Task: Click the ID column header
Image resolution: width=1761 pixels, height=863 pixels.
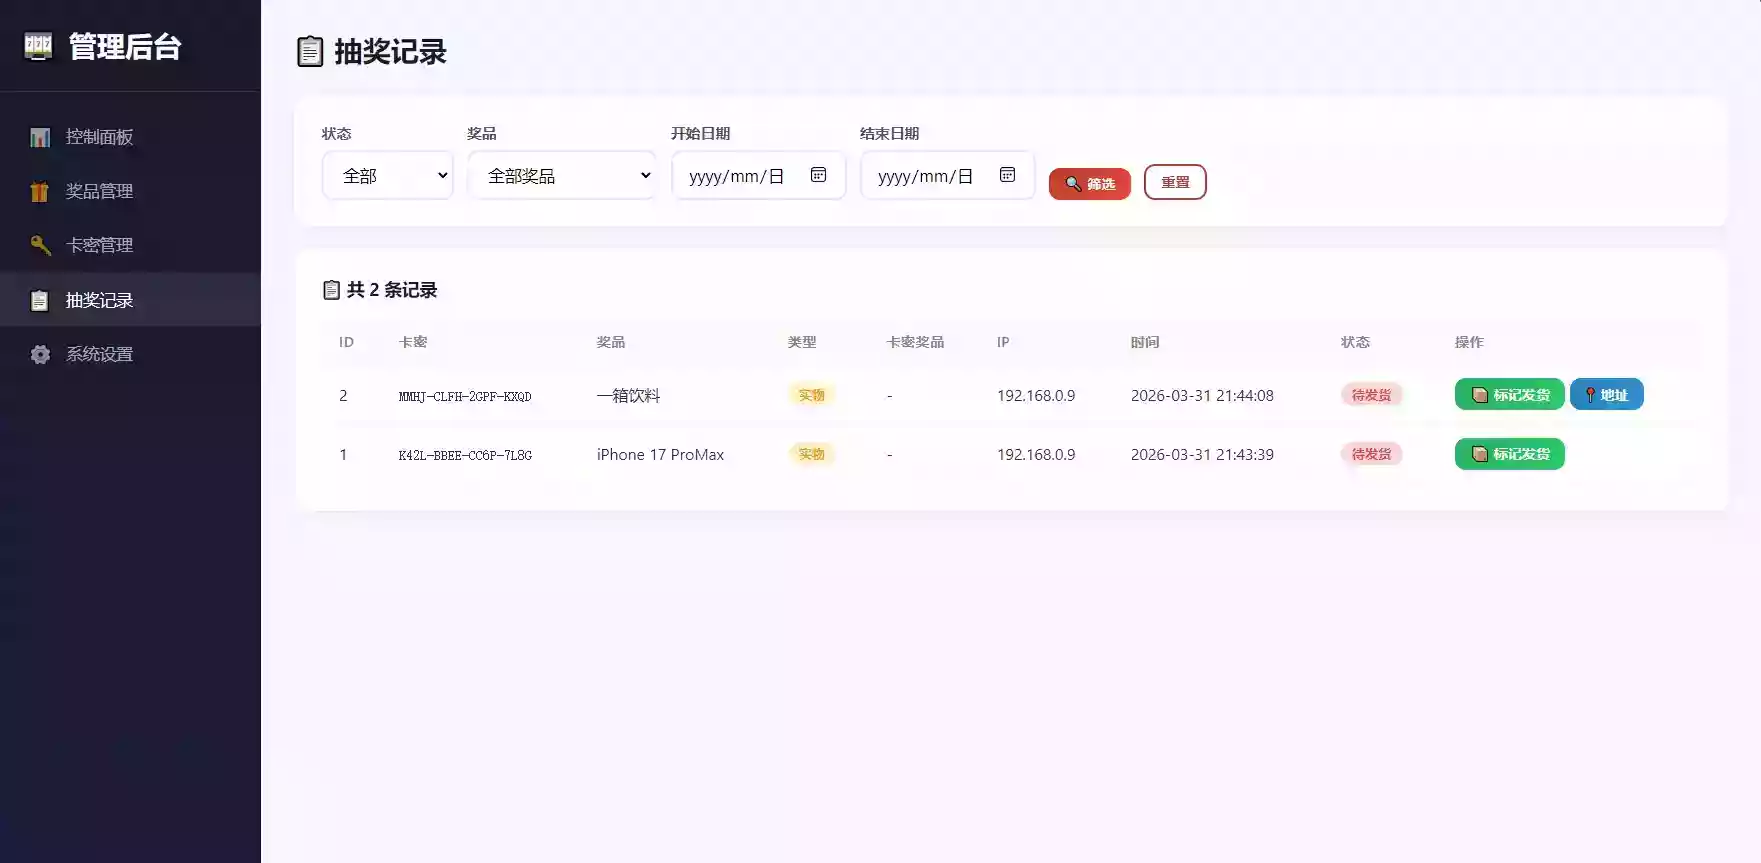Action: click(x=346, y=342)
